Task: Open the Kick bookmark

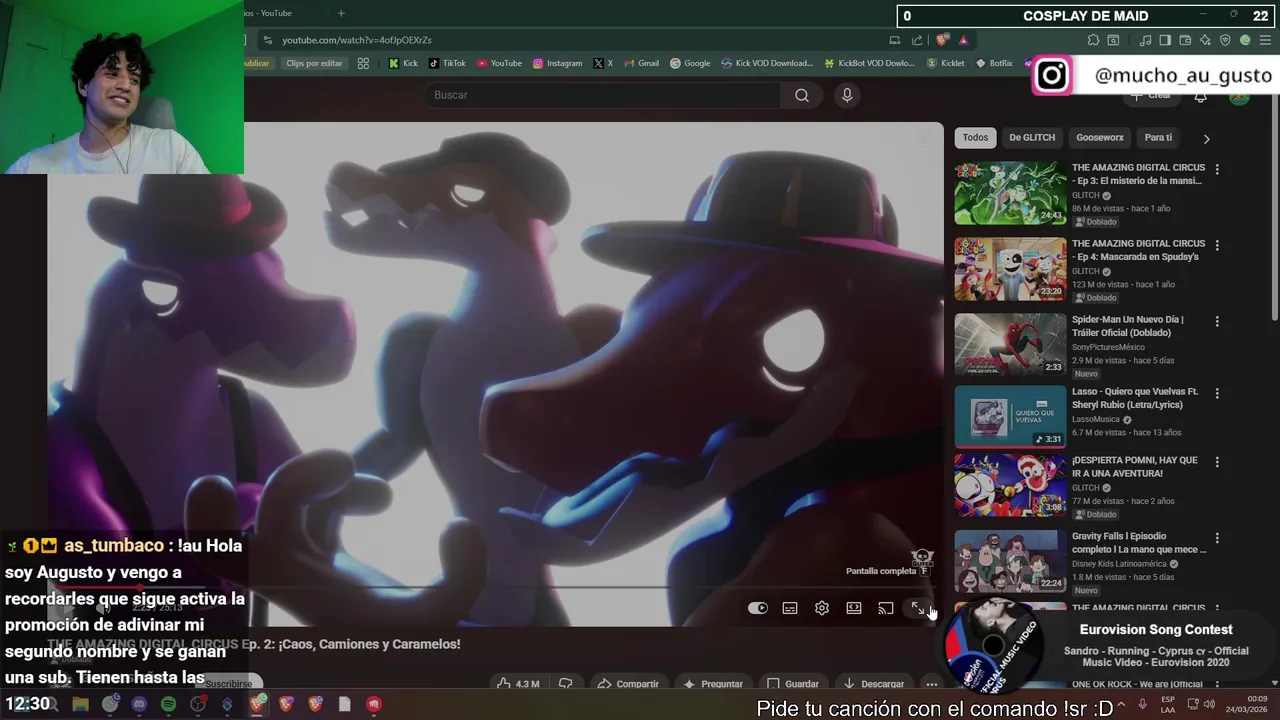Action: [404, 63]
